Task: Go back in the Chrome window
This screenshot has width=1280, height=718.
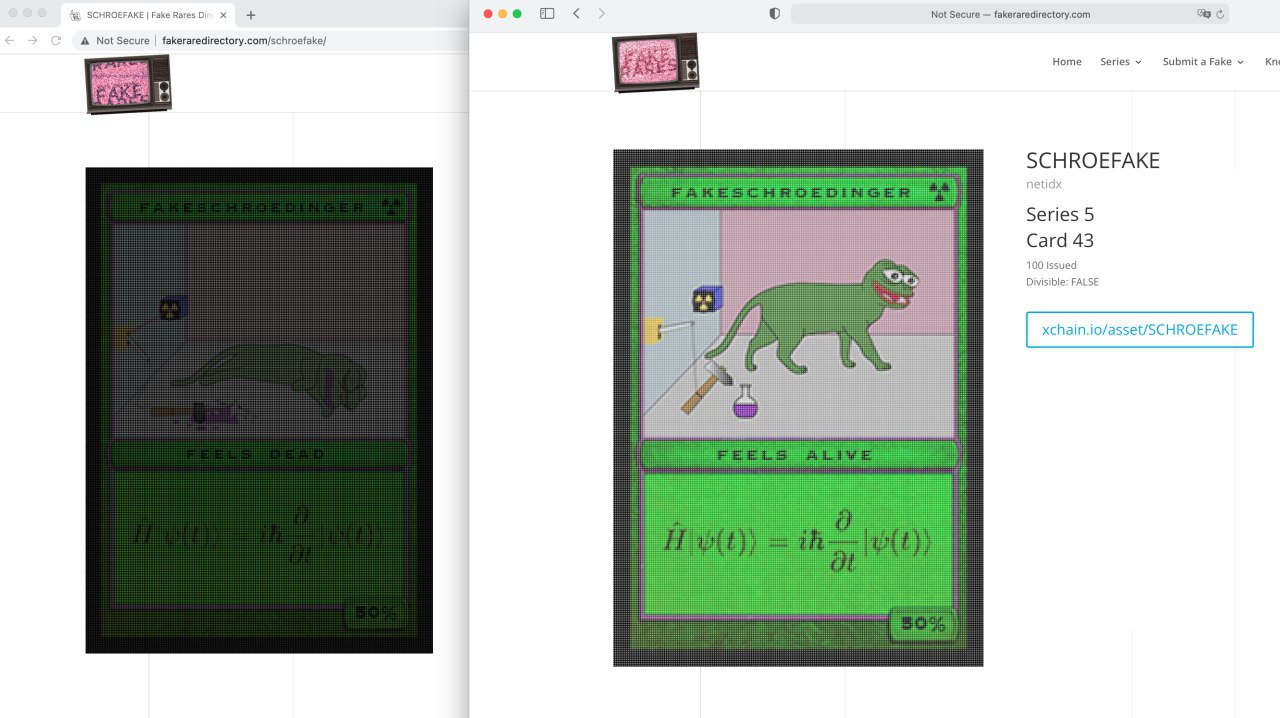Action: click(11, 41)
